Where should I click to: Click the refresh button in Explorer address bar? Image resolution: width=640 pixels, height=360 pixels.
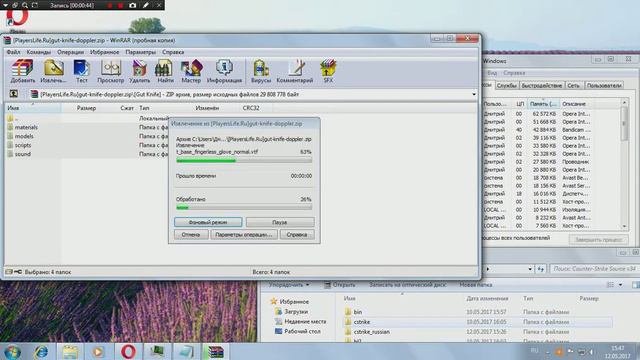pyautogui.click(x=540, y=269)
